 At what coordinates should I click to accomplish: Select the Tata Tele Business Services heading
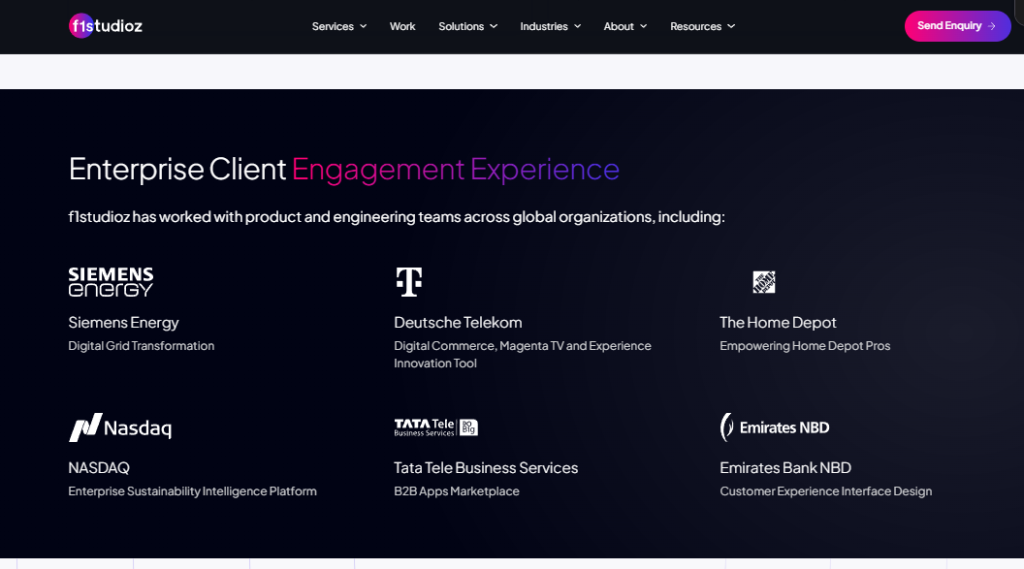click(486, 468)
